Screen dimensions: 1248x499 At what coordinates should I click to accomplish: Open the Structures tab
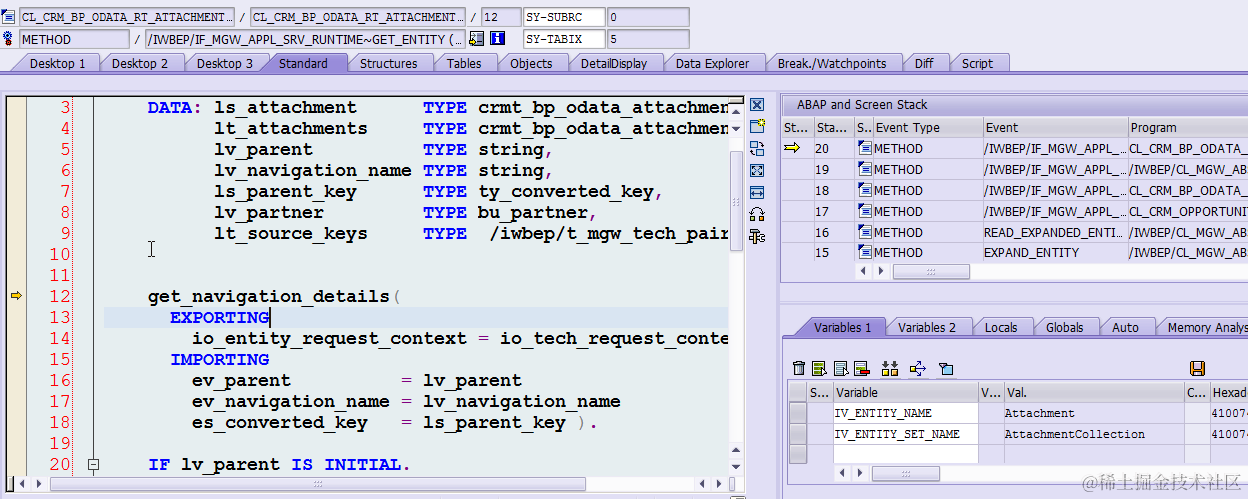coord(388,63)
